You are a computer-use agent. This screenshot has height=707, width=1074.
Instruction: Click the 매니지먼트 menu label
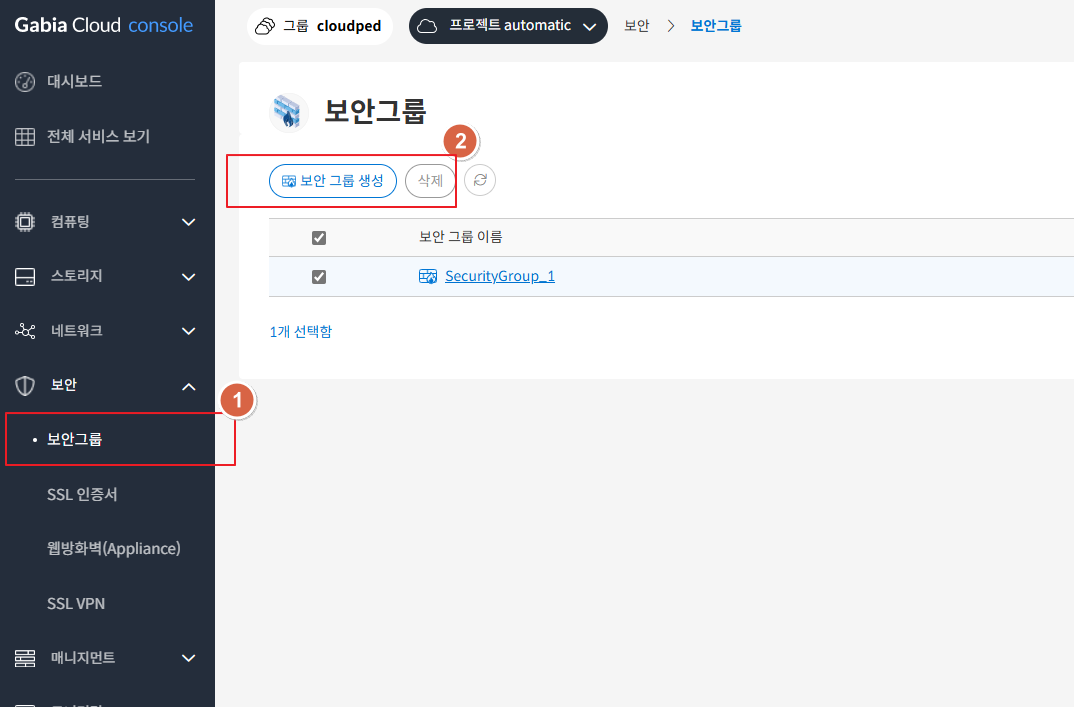click(x=83, y=658)
